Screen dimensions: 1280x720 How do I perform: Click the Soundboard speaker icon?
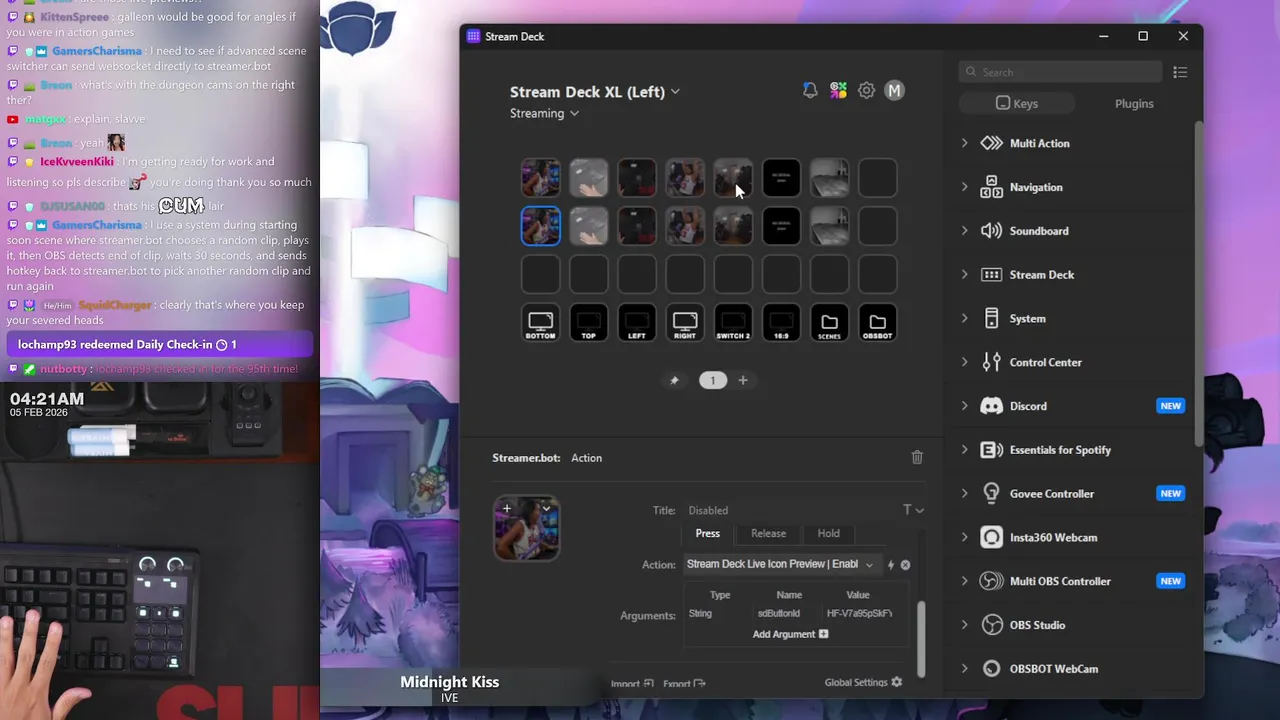point(991,231)
